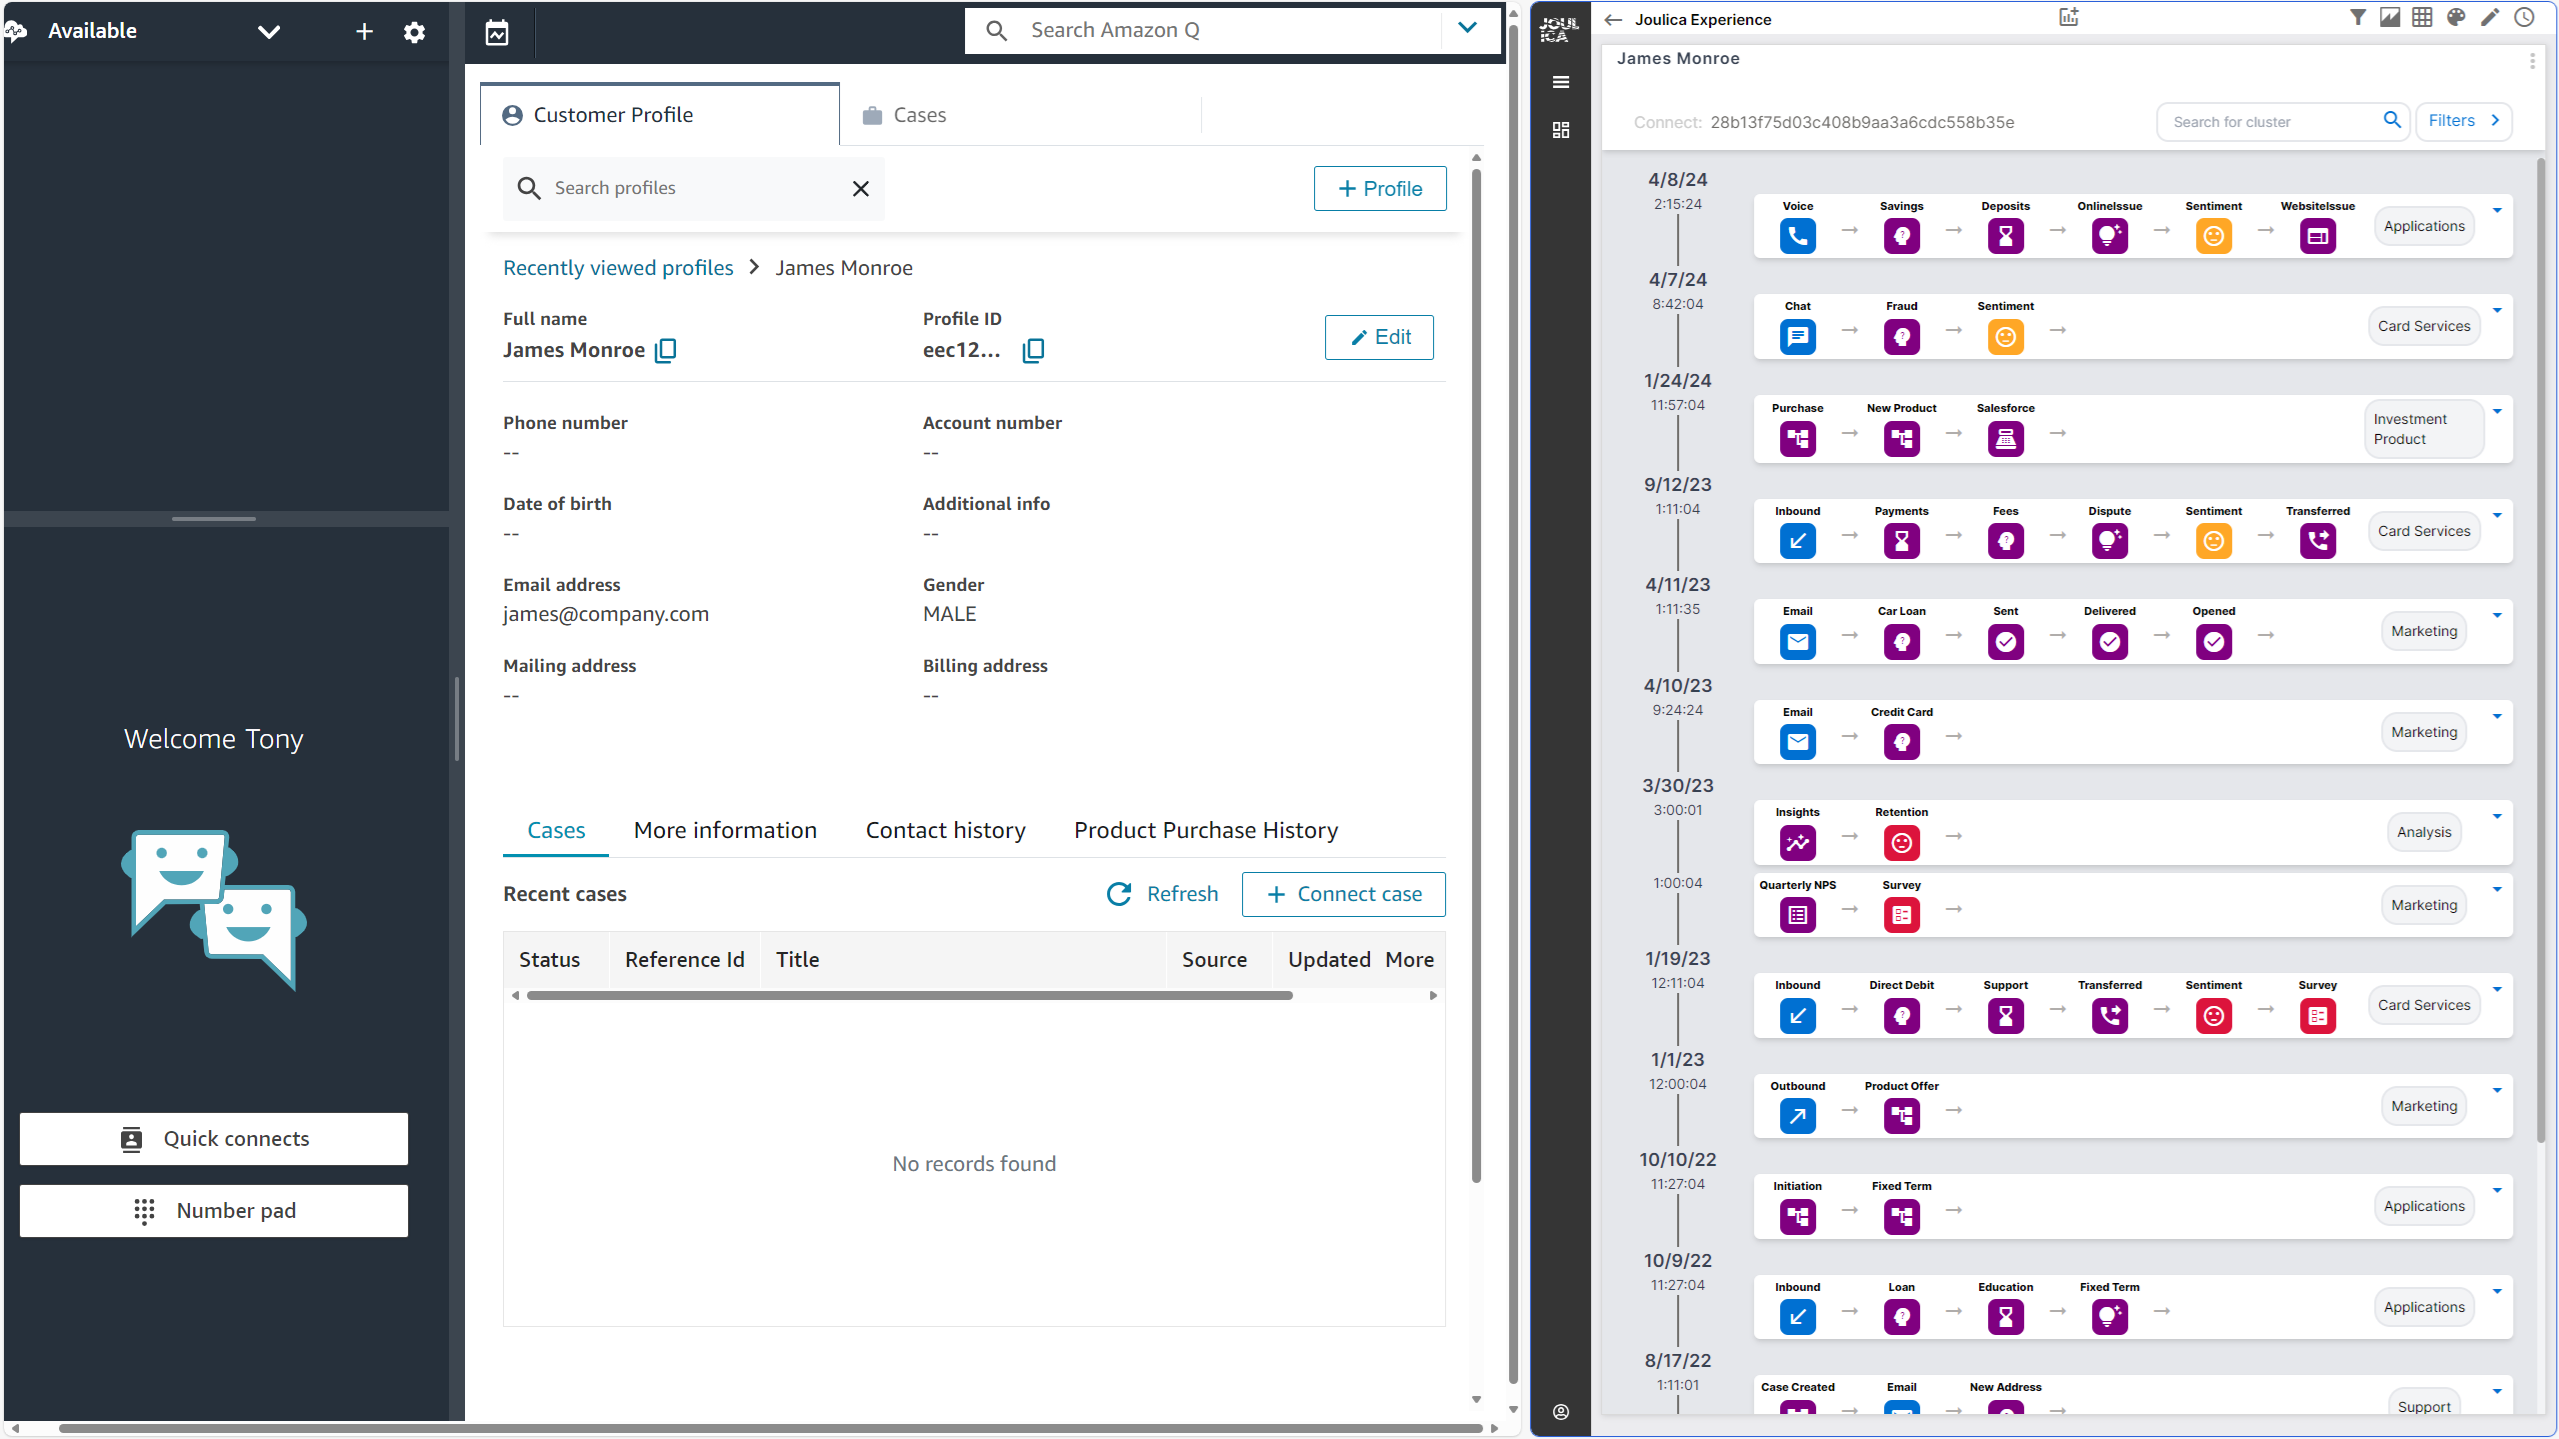Open the filter icon in Joulica toolbar
The image size is (2559, 1439).
tap(2357, 17)
